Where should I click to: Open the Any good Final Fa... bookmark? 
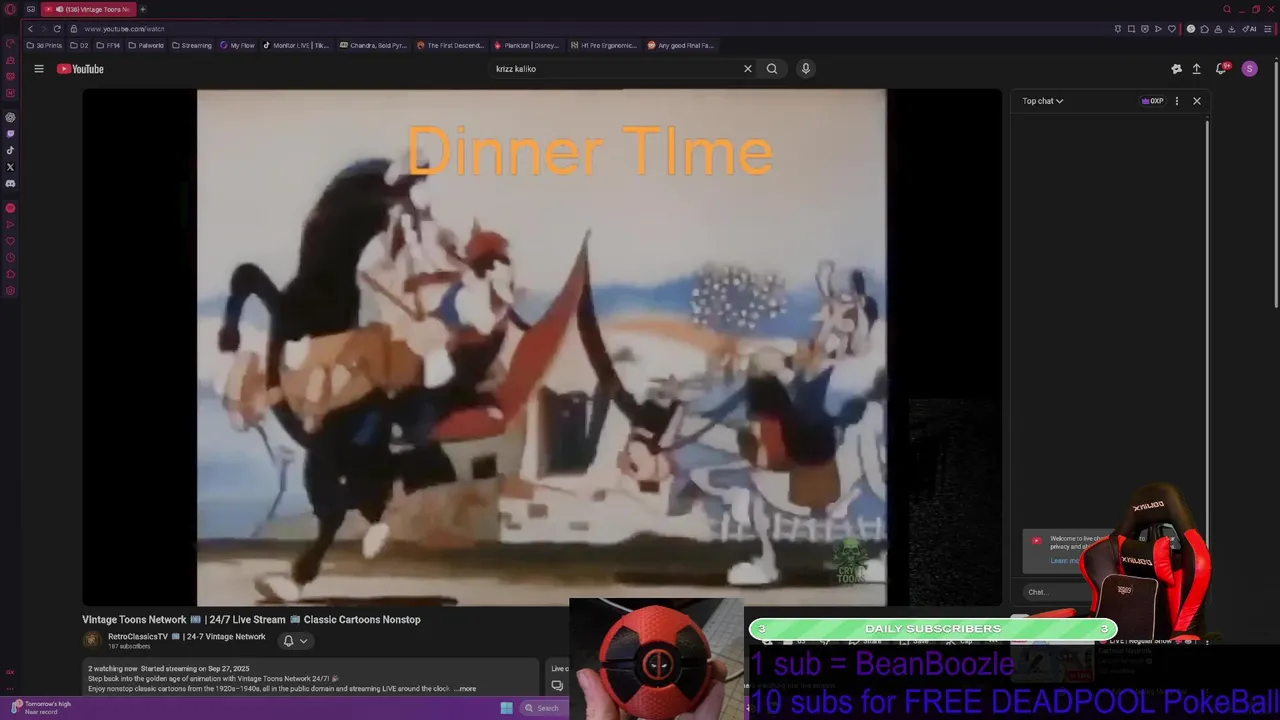tap(680, 45)
